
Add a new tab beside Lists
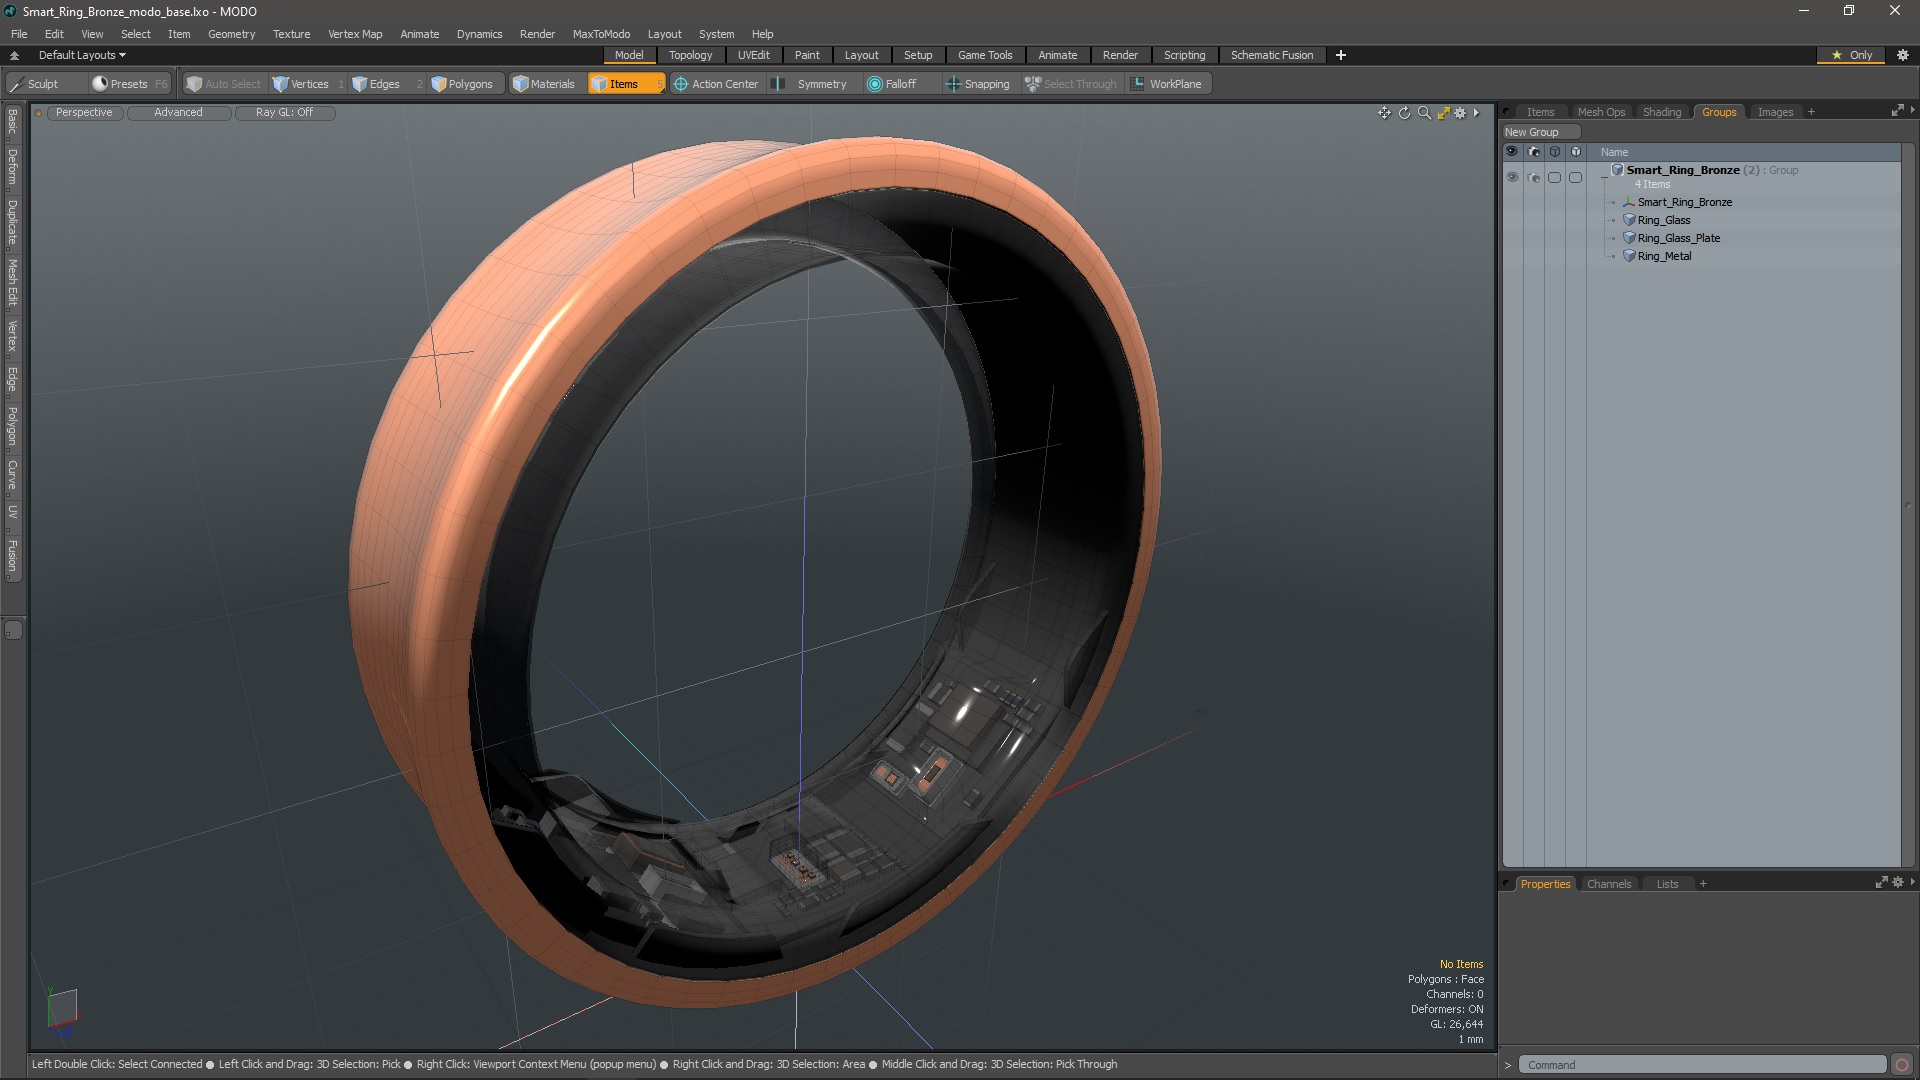coord(1703,884)
